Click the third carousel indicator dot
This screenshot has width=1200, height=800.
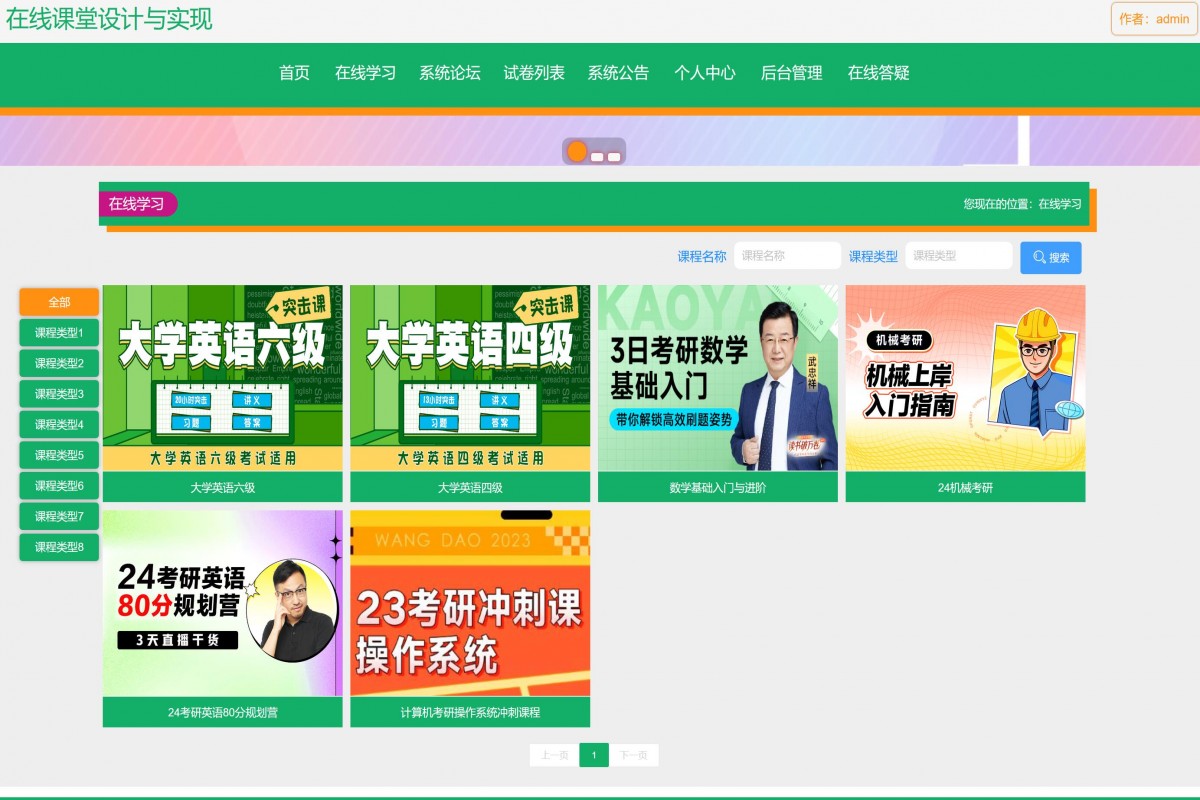point(611,156)
